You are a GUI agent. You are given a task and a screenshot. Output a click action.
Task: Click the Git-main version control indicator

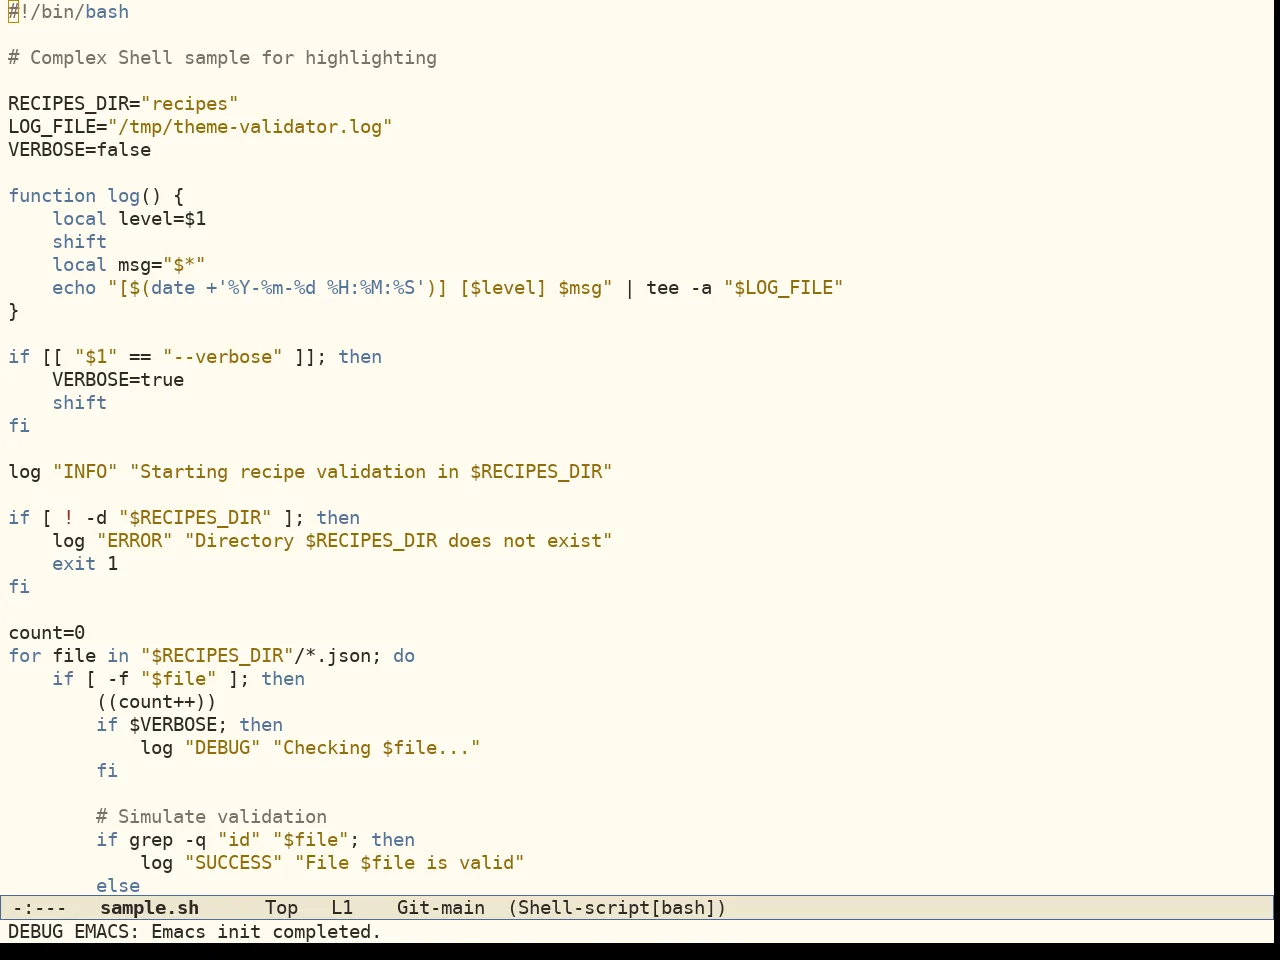coord(440,908)
